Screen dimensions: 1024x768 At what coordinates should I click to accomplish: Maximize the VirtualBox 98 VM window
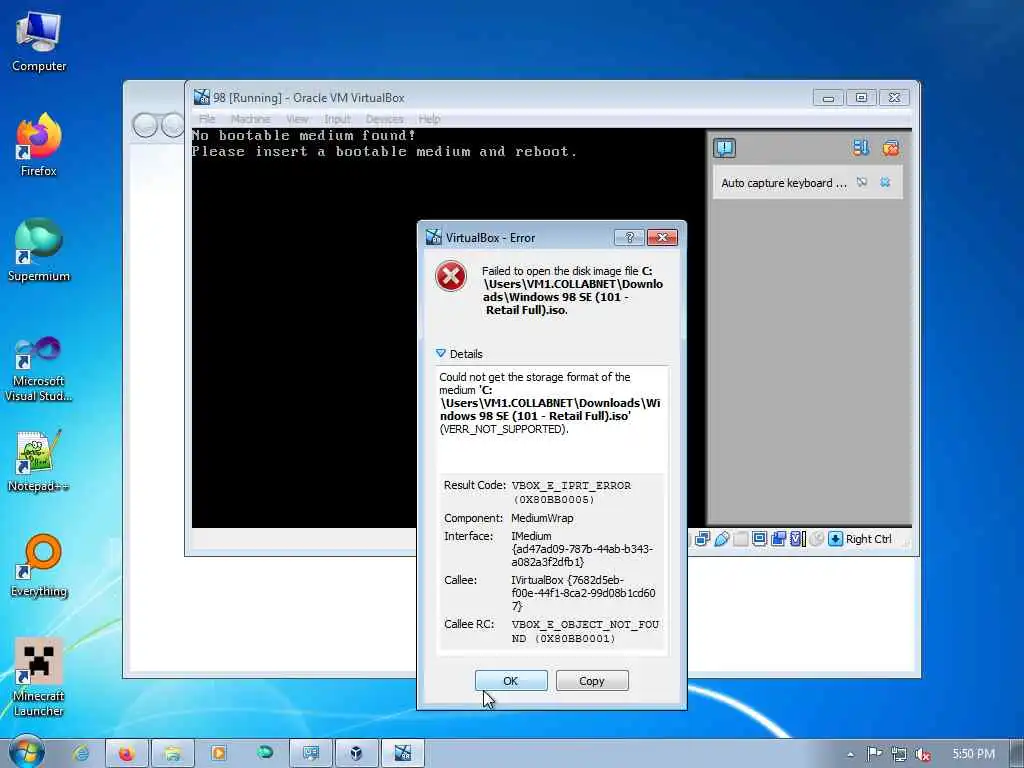click(x=861, y=98)
